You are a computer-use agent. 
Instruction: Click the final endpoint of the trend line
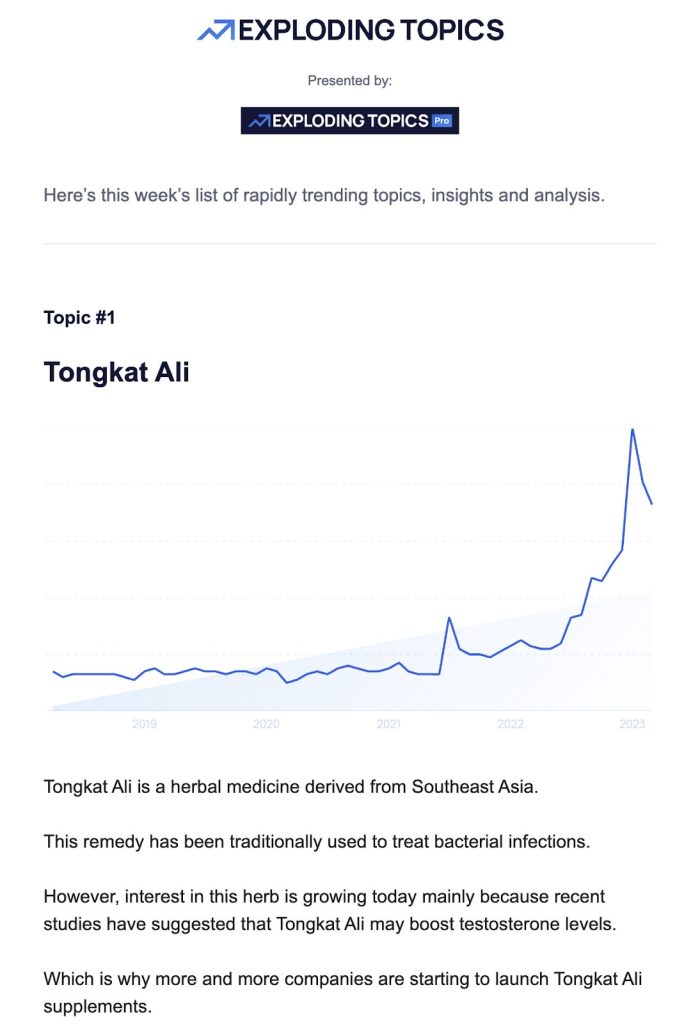[x=652, y=503]
